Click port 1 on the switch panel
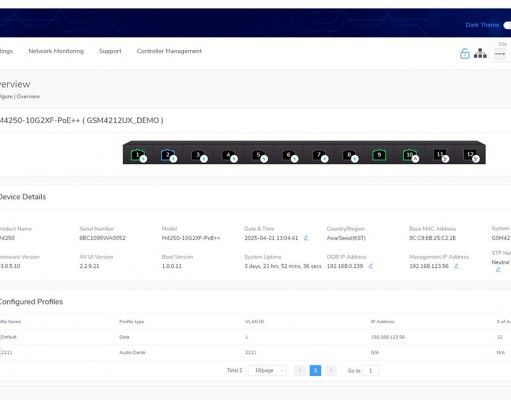The image size is (511, 400). (x=138, y=155)
